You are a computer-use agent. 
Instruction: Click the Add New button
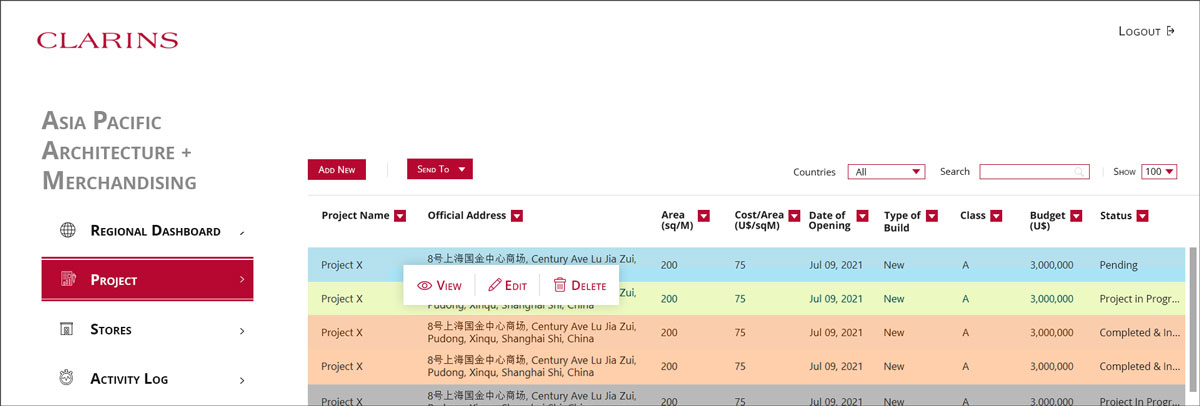(x=337, y=170)
